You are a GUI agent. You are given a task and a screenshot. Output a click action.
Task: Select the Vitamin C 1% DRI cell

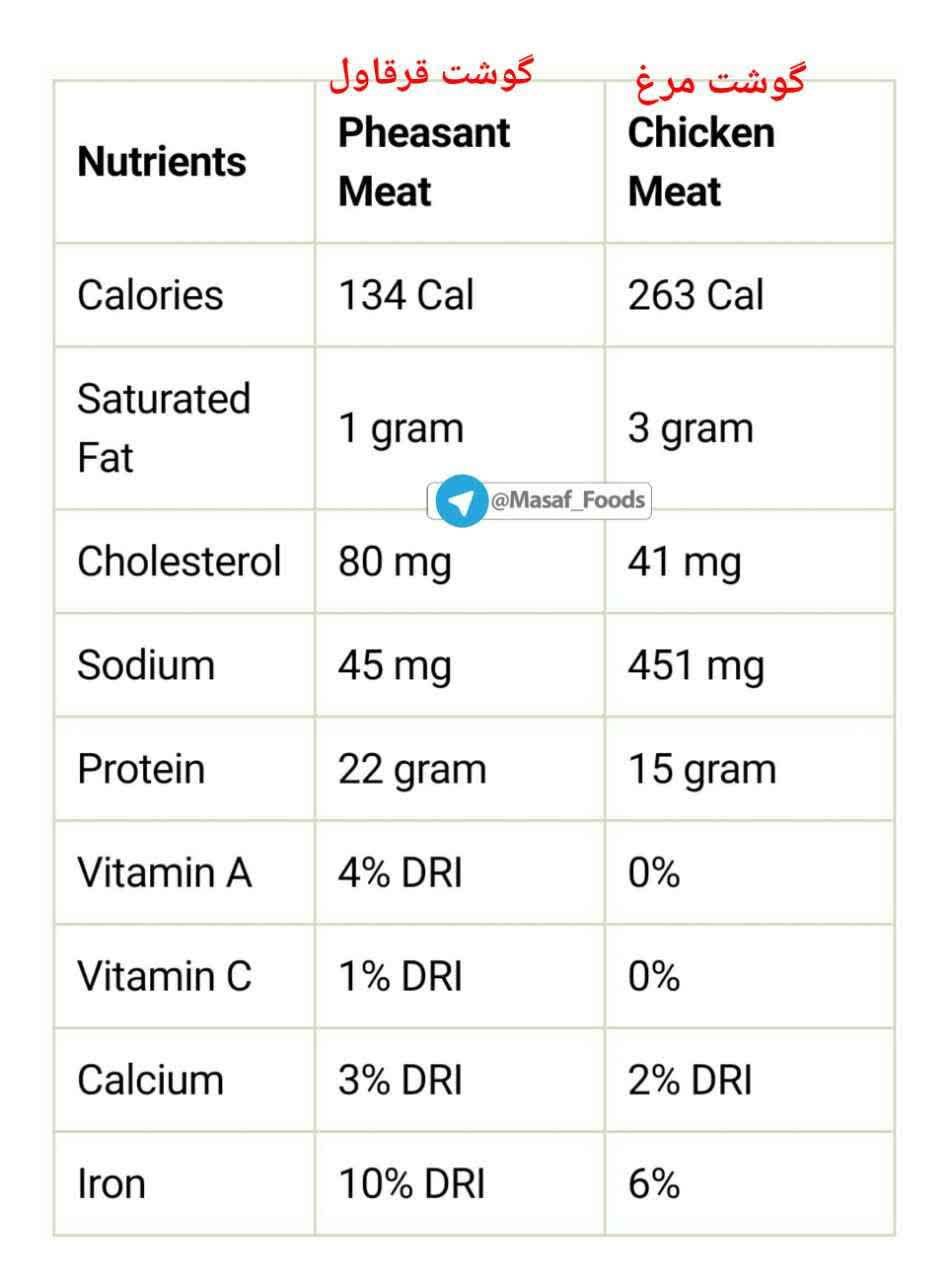tap(400, 977)
